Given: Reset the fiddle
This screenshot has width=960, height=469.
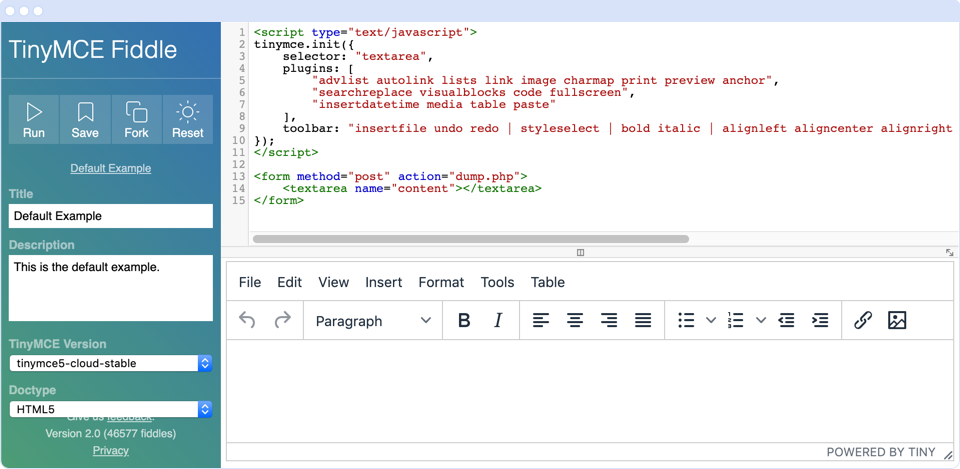Looking at the screenshot, I should (187, 120).
